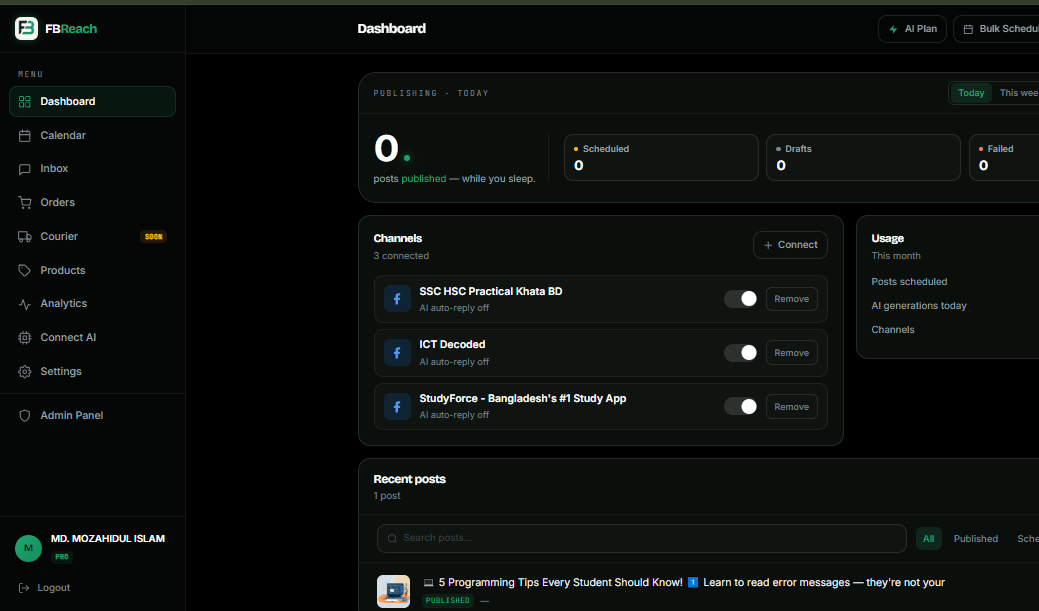Remove the ICT Decoded channel
This screenshot has width=1039, height=611.
(x=791, y=353)
